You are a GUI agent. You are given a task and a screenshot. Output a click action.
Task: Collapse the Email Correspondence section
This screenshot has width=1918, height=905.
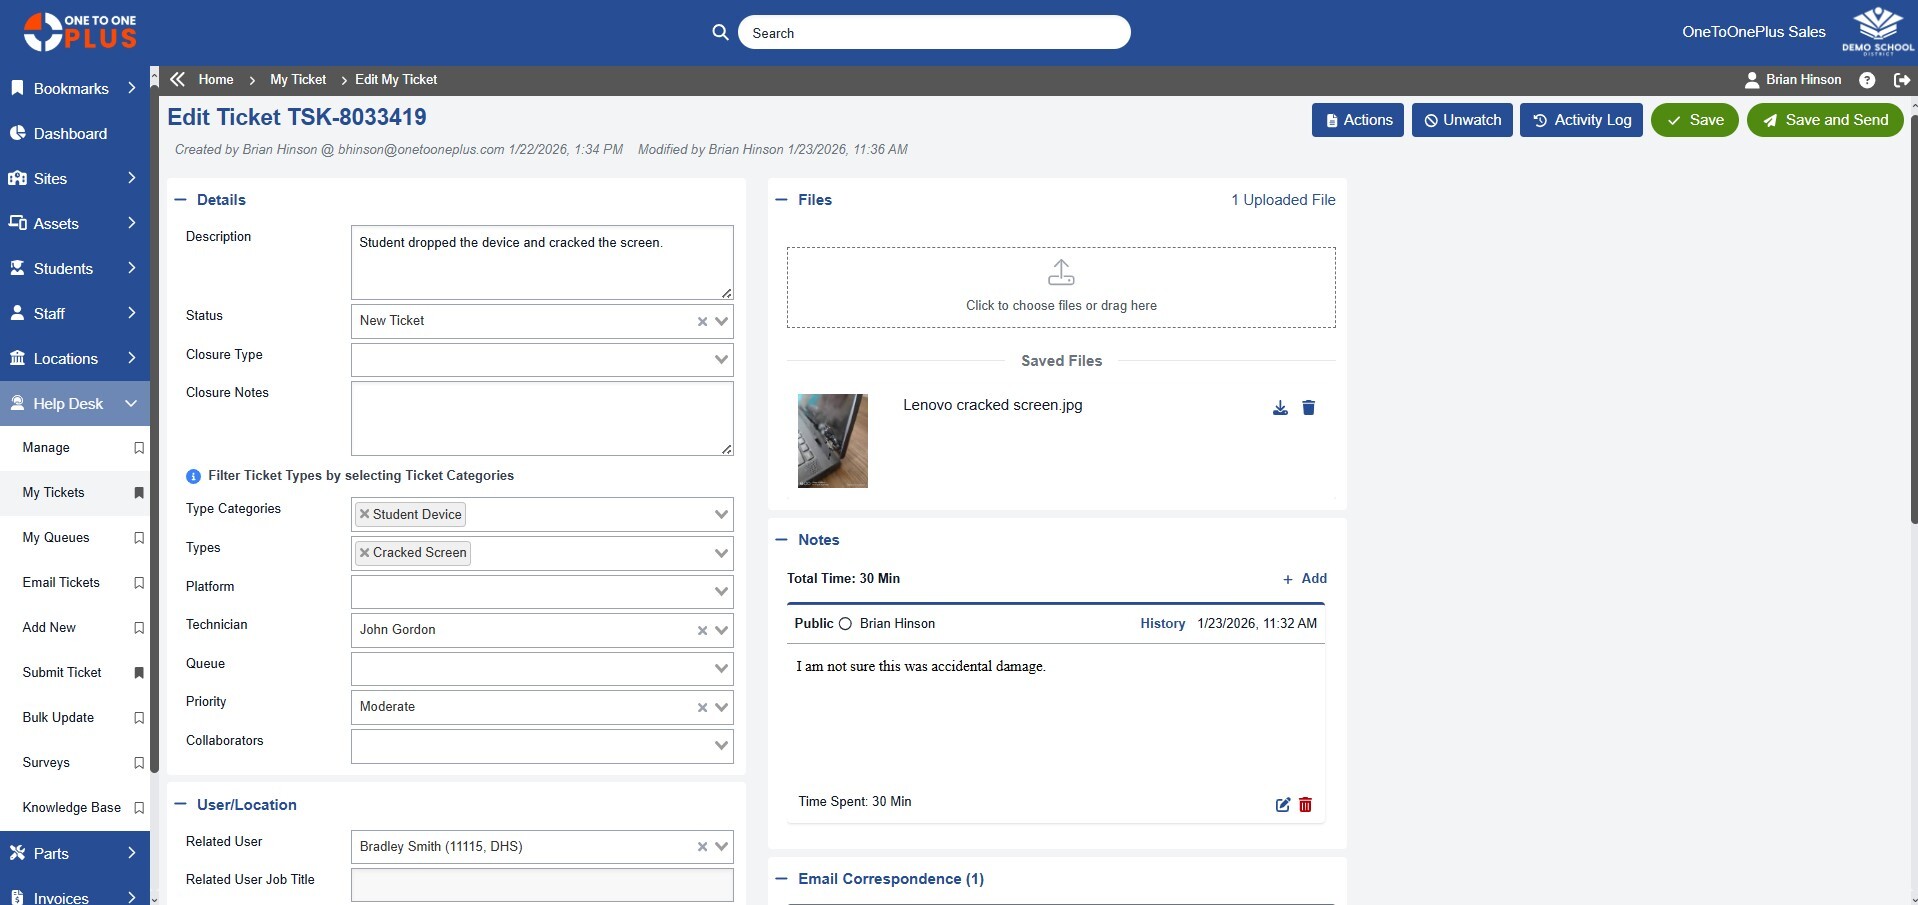781,879
